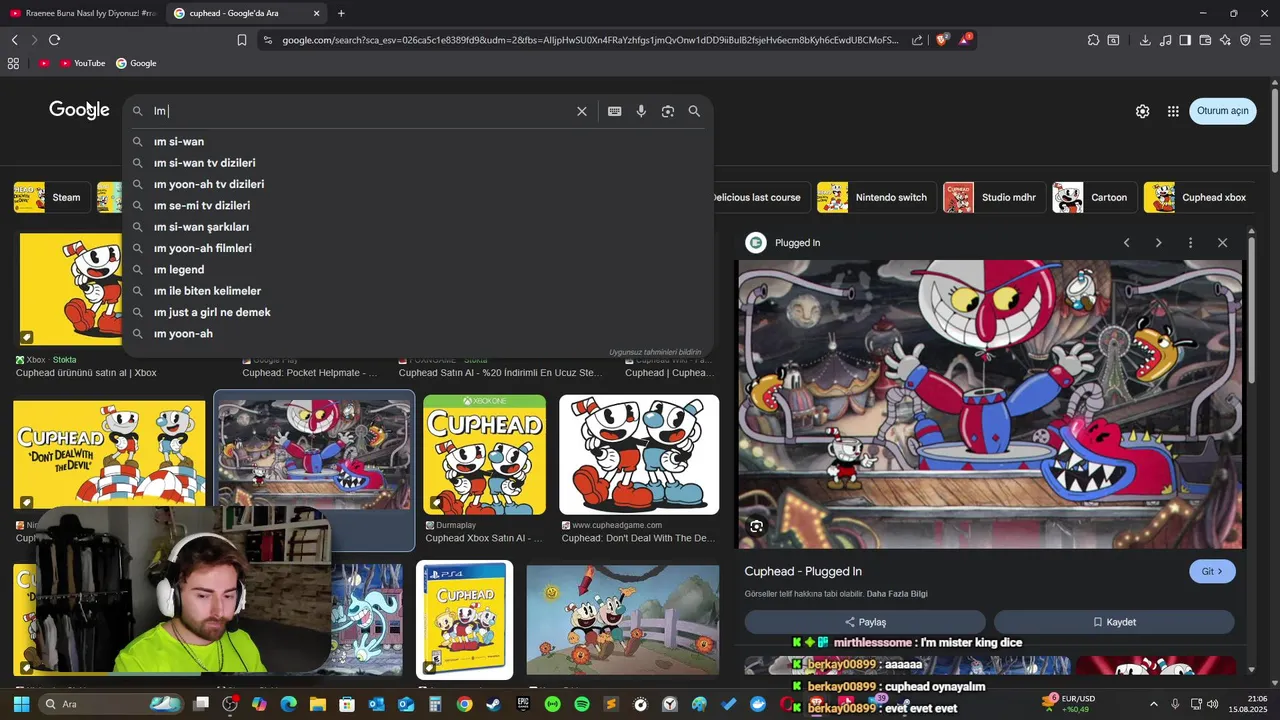Show previous image in preview panel
The width and height of the screenshot is (1280, 720).
(x=1126, y=243)
